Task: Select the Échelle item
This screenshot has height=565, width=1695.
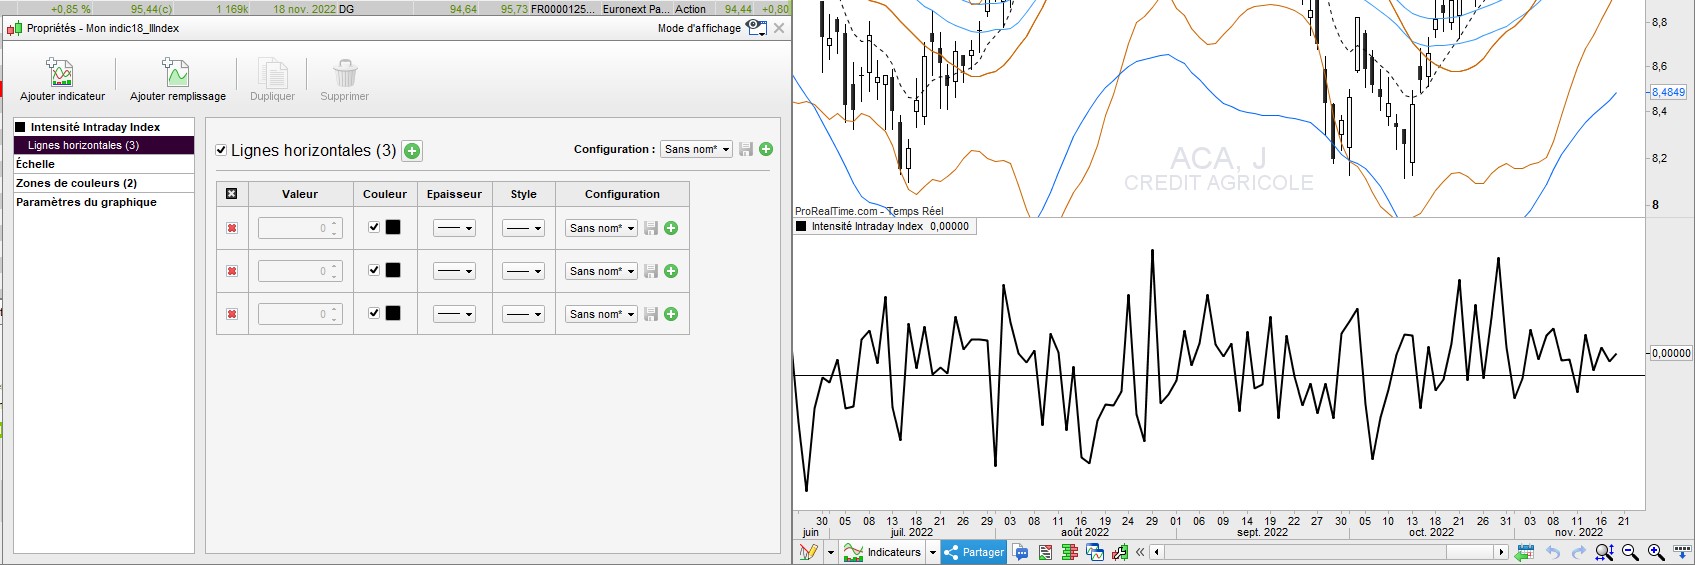Action: point(104,164)
